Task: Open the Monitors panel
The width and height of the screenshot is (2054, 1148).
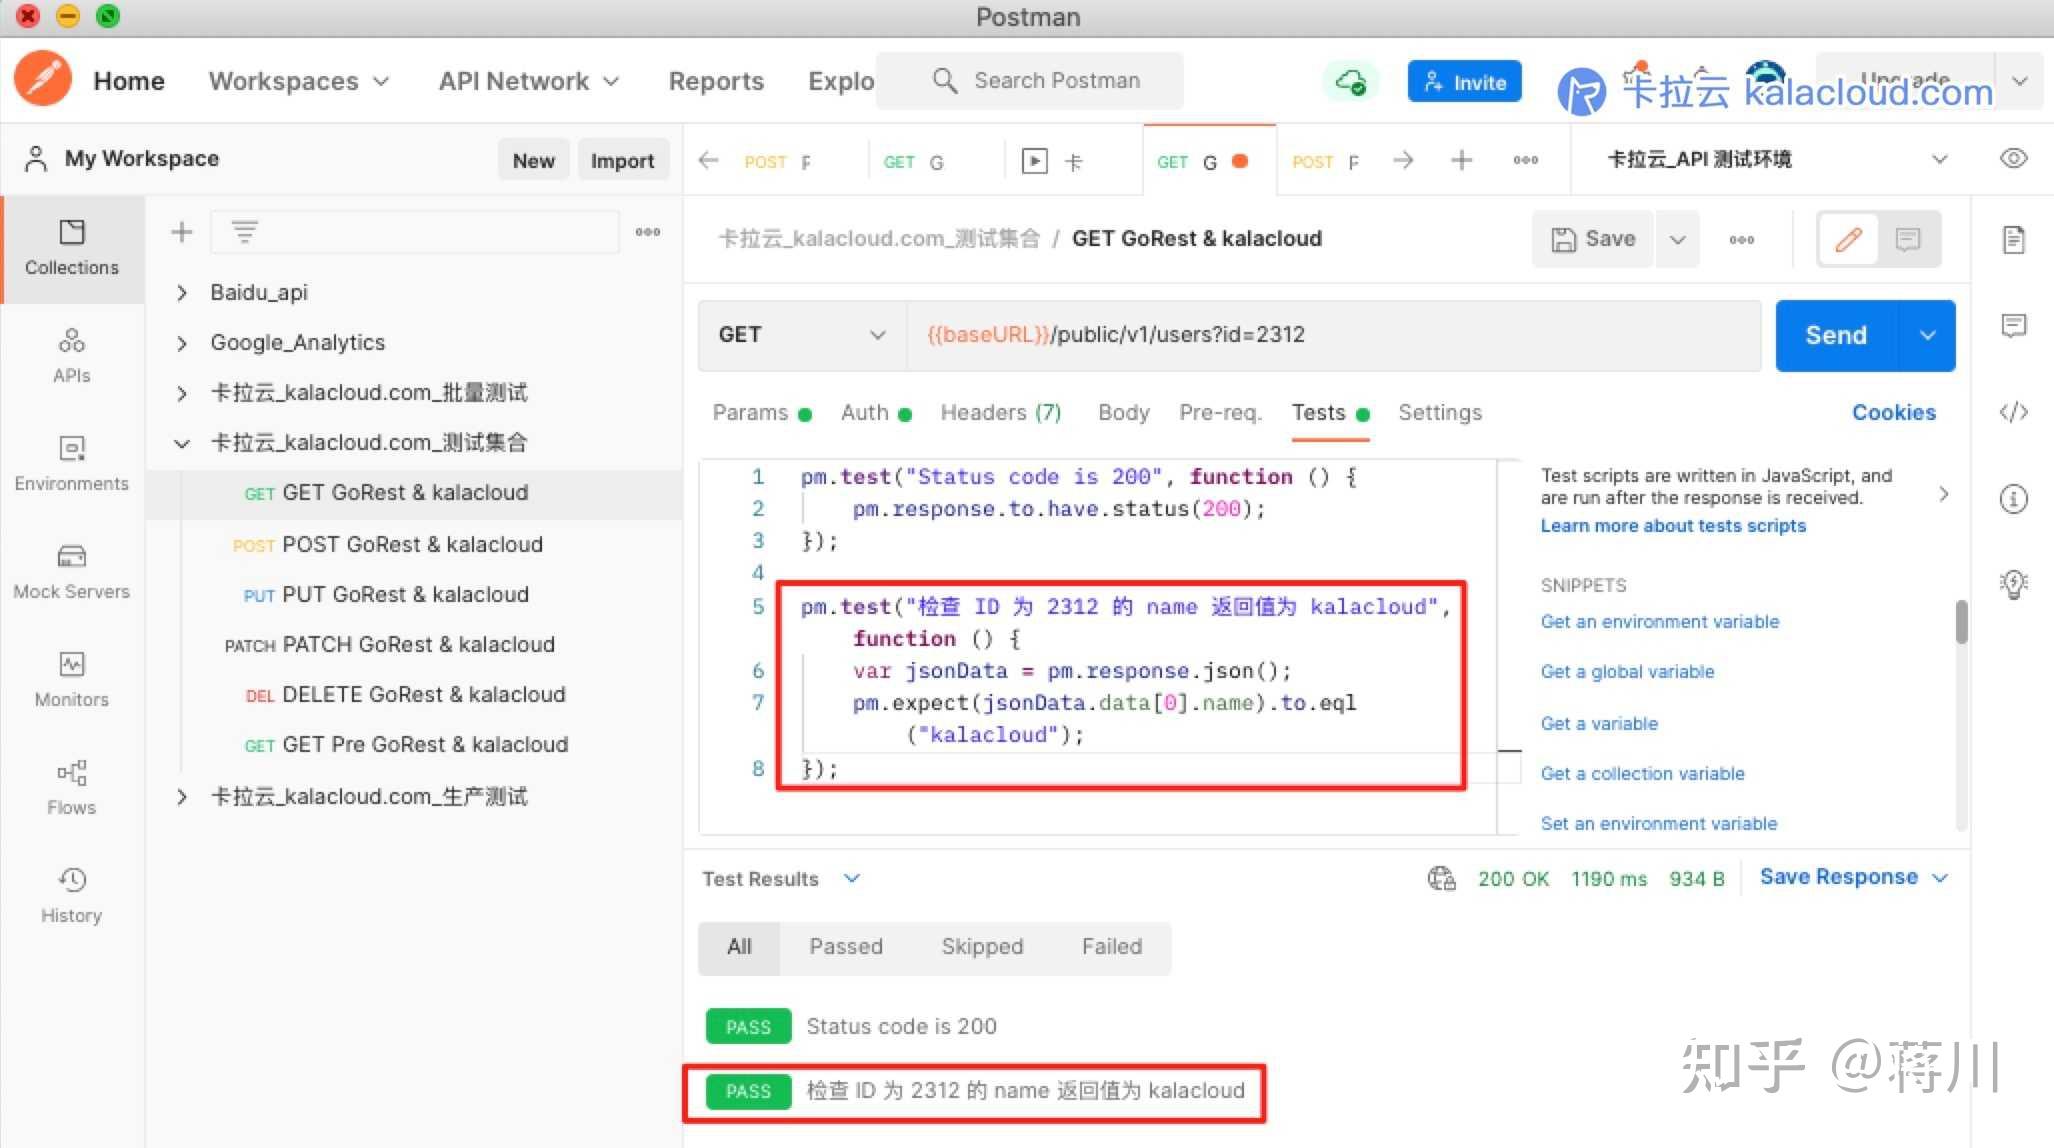Action: (71, 678)
